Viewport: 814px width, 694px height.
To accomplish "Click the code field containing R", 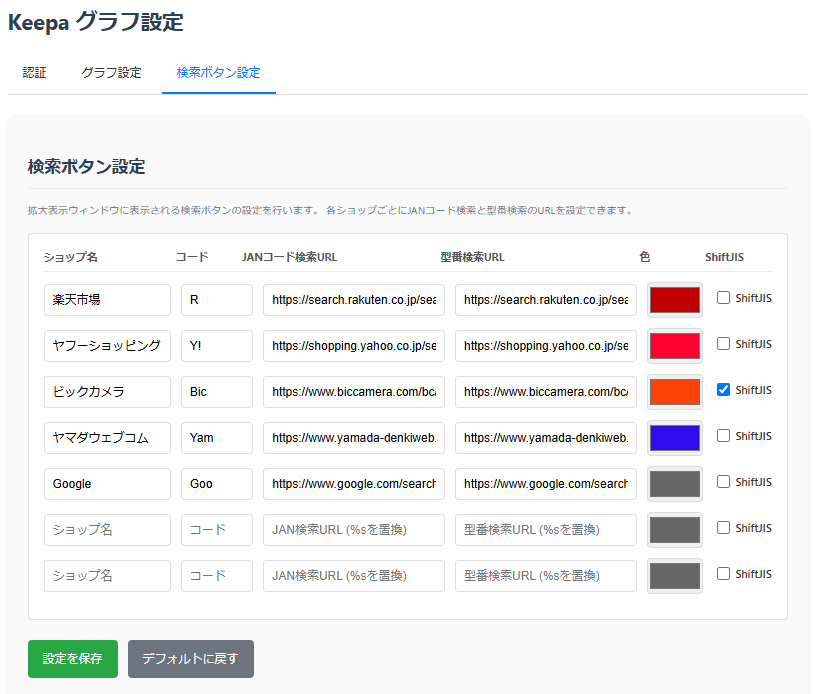I will coord(217,300).
